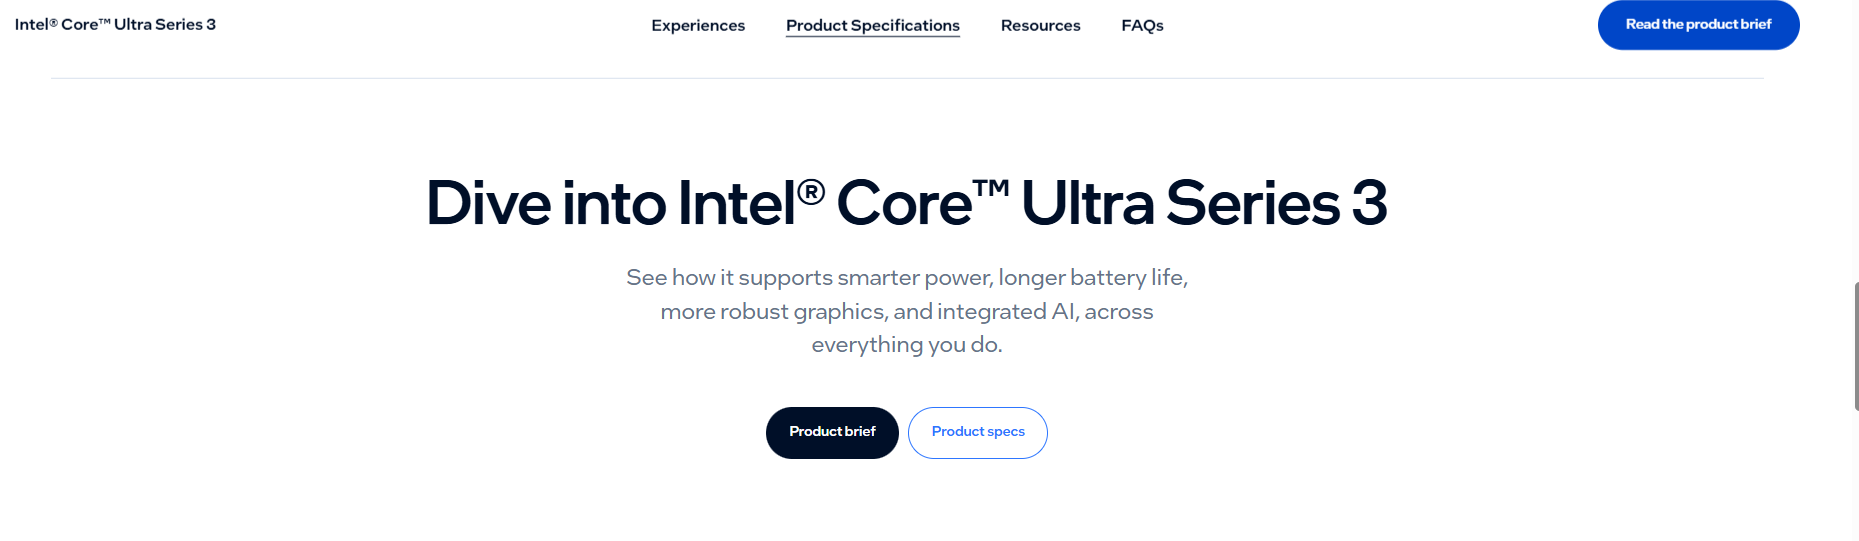The image size is (1859, 541).
Task: Click the digit 3 ending the main heading
Action: point(1369,203)
